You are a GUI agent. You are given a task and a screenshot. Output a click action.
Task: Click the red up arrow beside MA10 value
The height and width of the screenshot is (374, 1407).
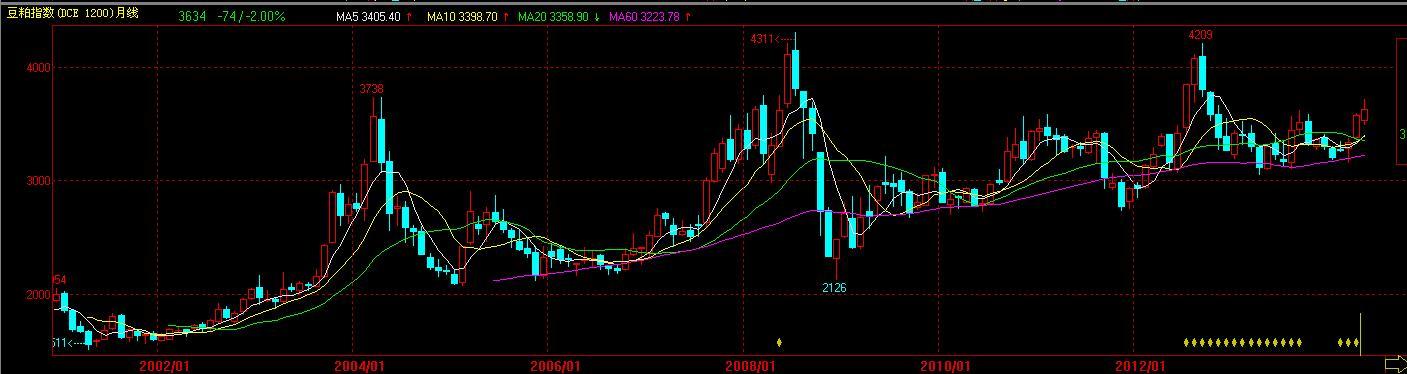[x=505, y=17]
